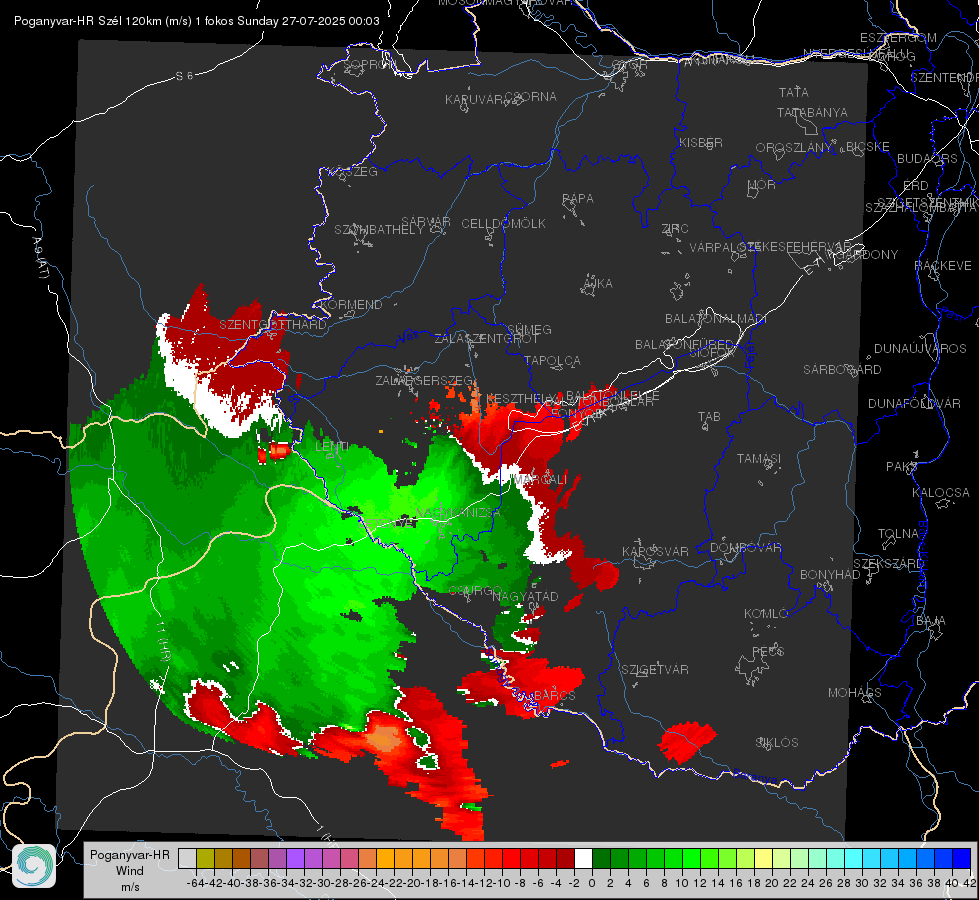Select the SZEKSZARD label
This screenshot has width=979, height=900.
pos(888,564)
